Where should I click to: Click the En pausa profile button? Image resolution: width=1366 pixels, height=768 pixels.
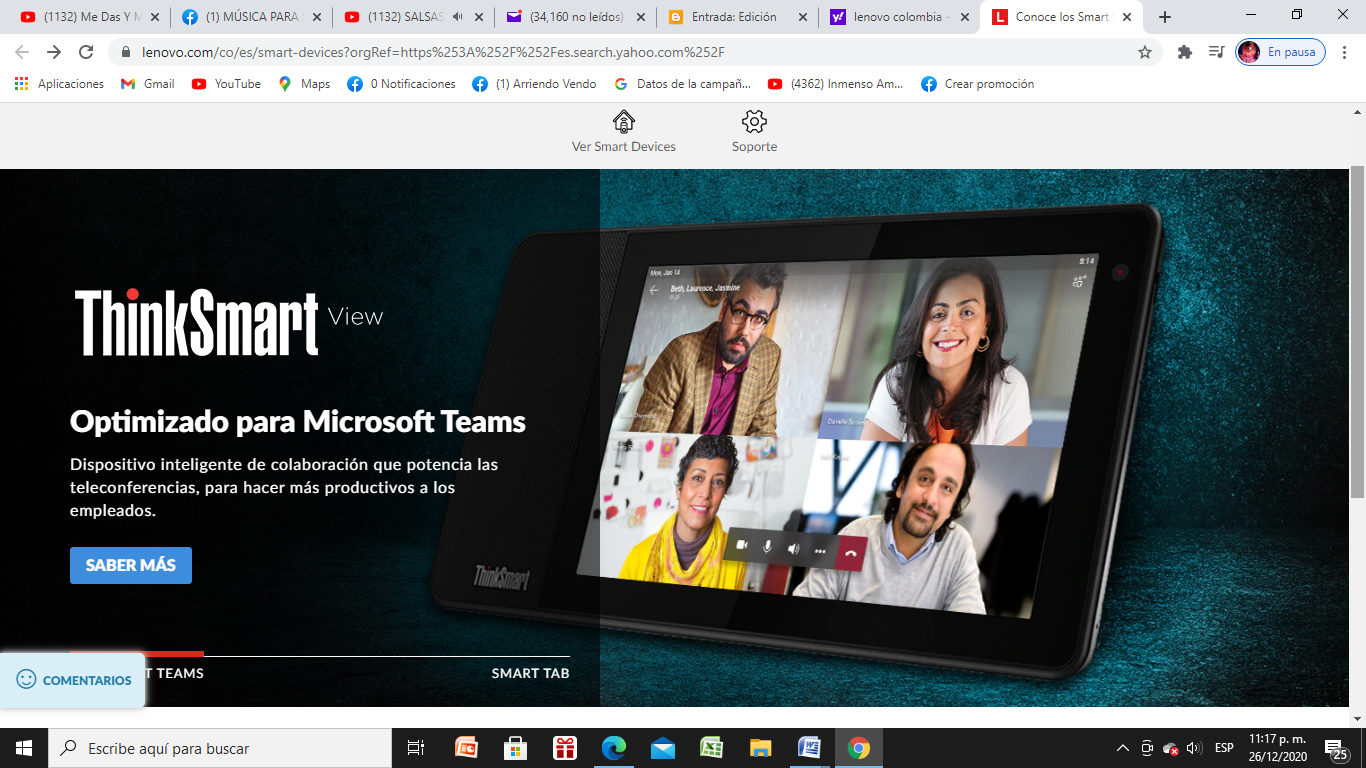1281,52
